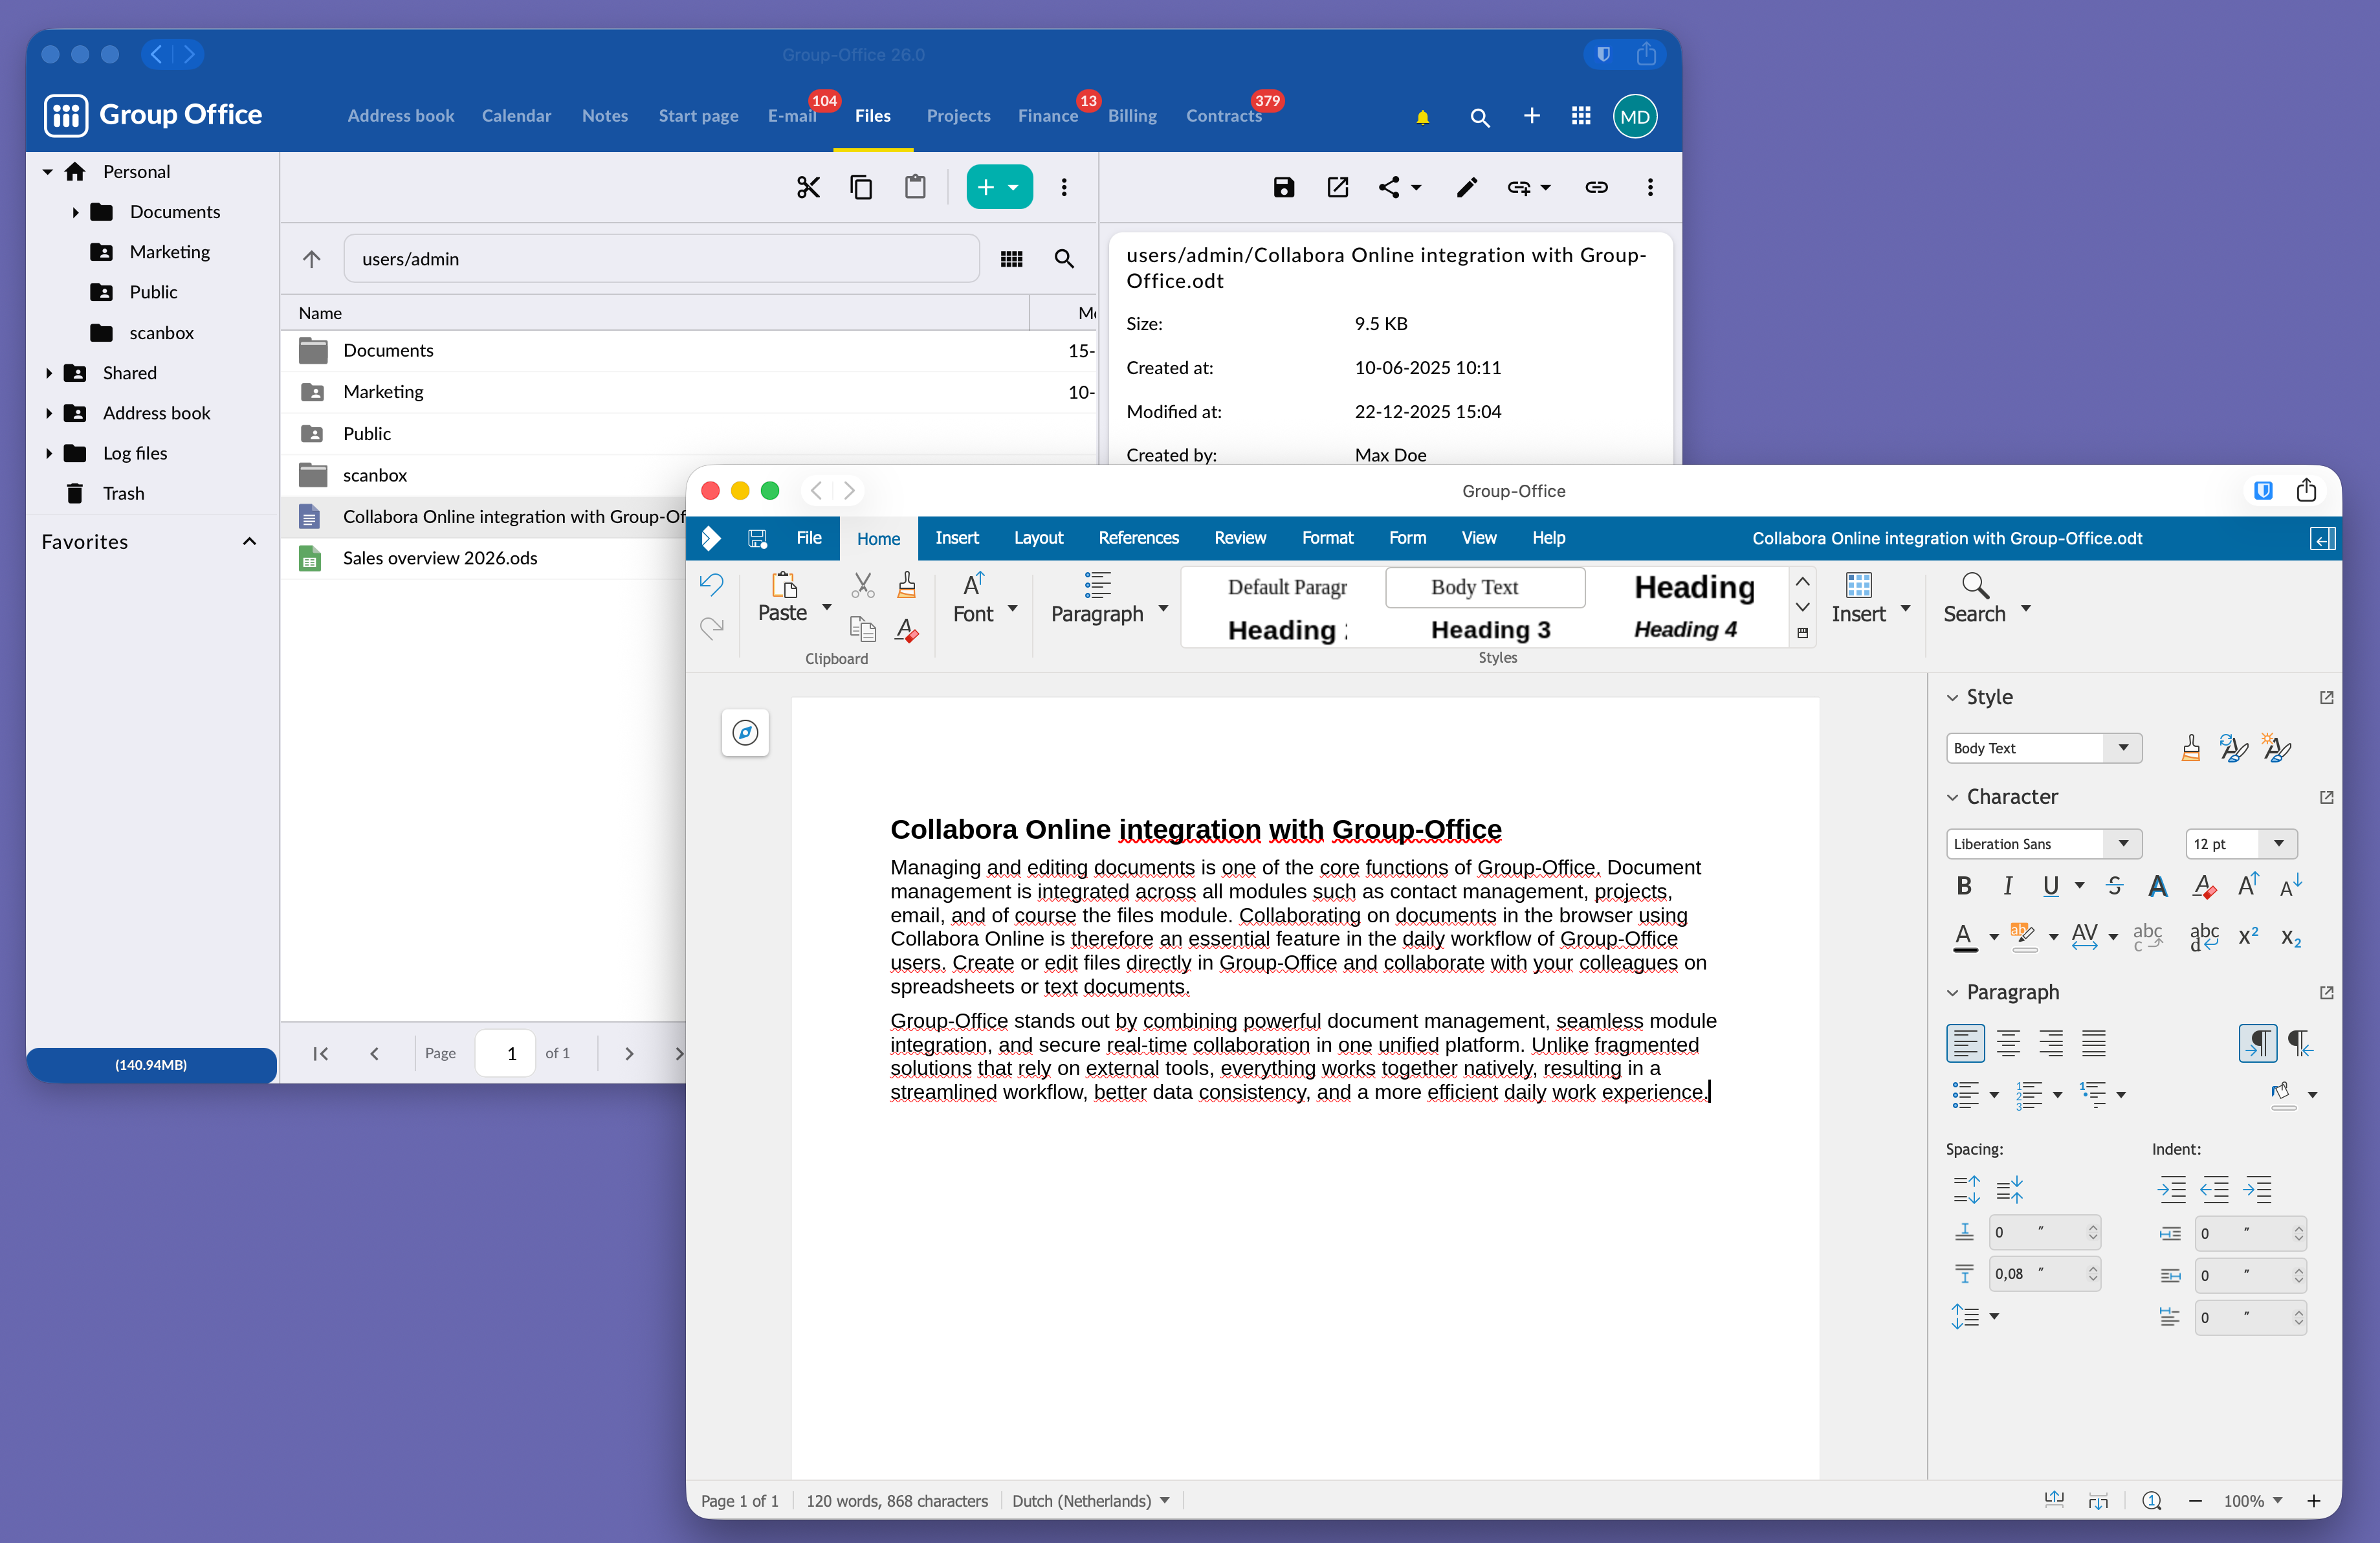The image size is (2380, 1543).
Task: Click the Clone Formatting paintbrush in the ribbon
Action: click(906, 585)
